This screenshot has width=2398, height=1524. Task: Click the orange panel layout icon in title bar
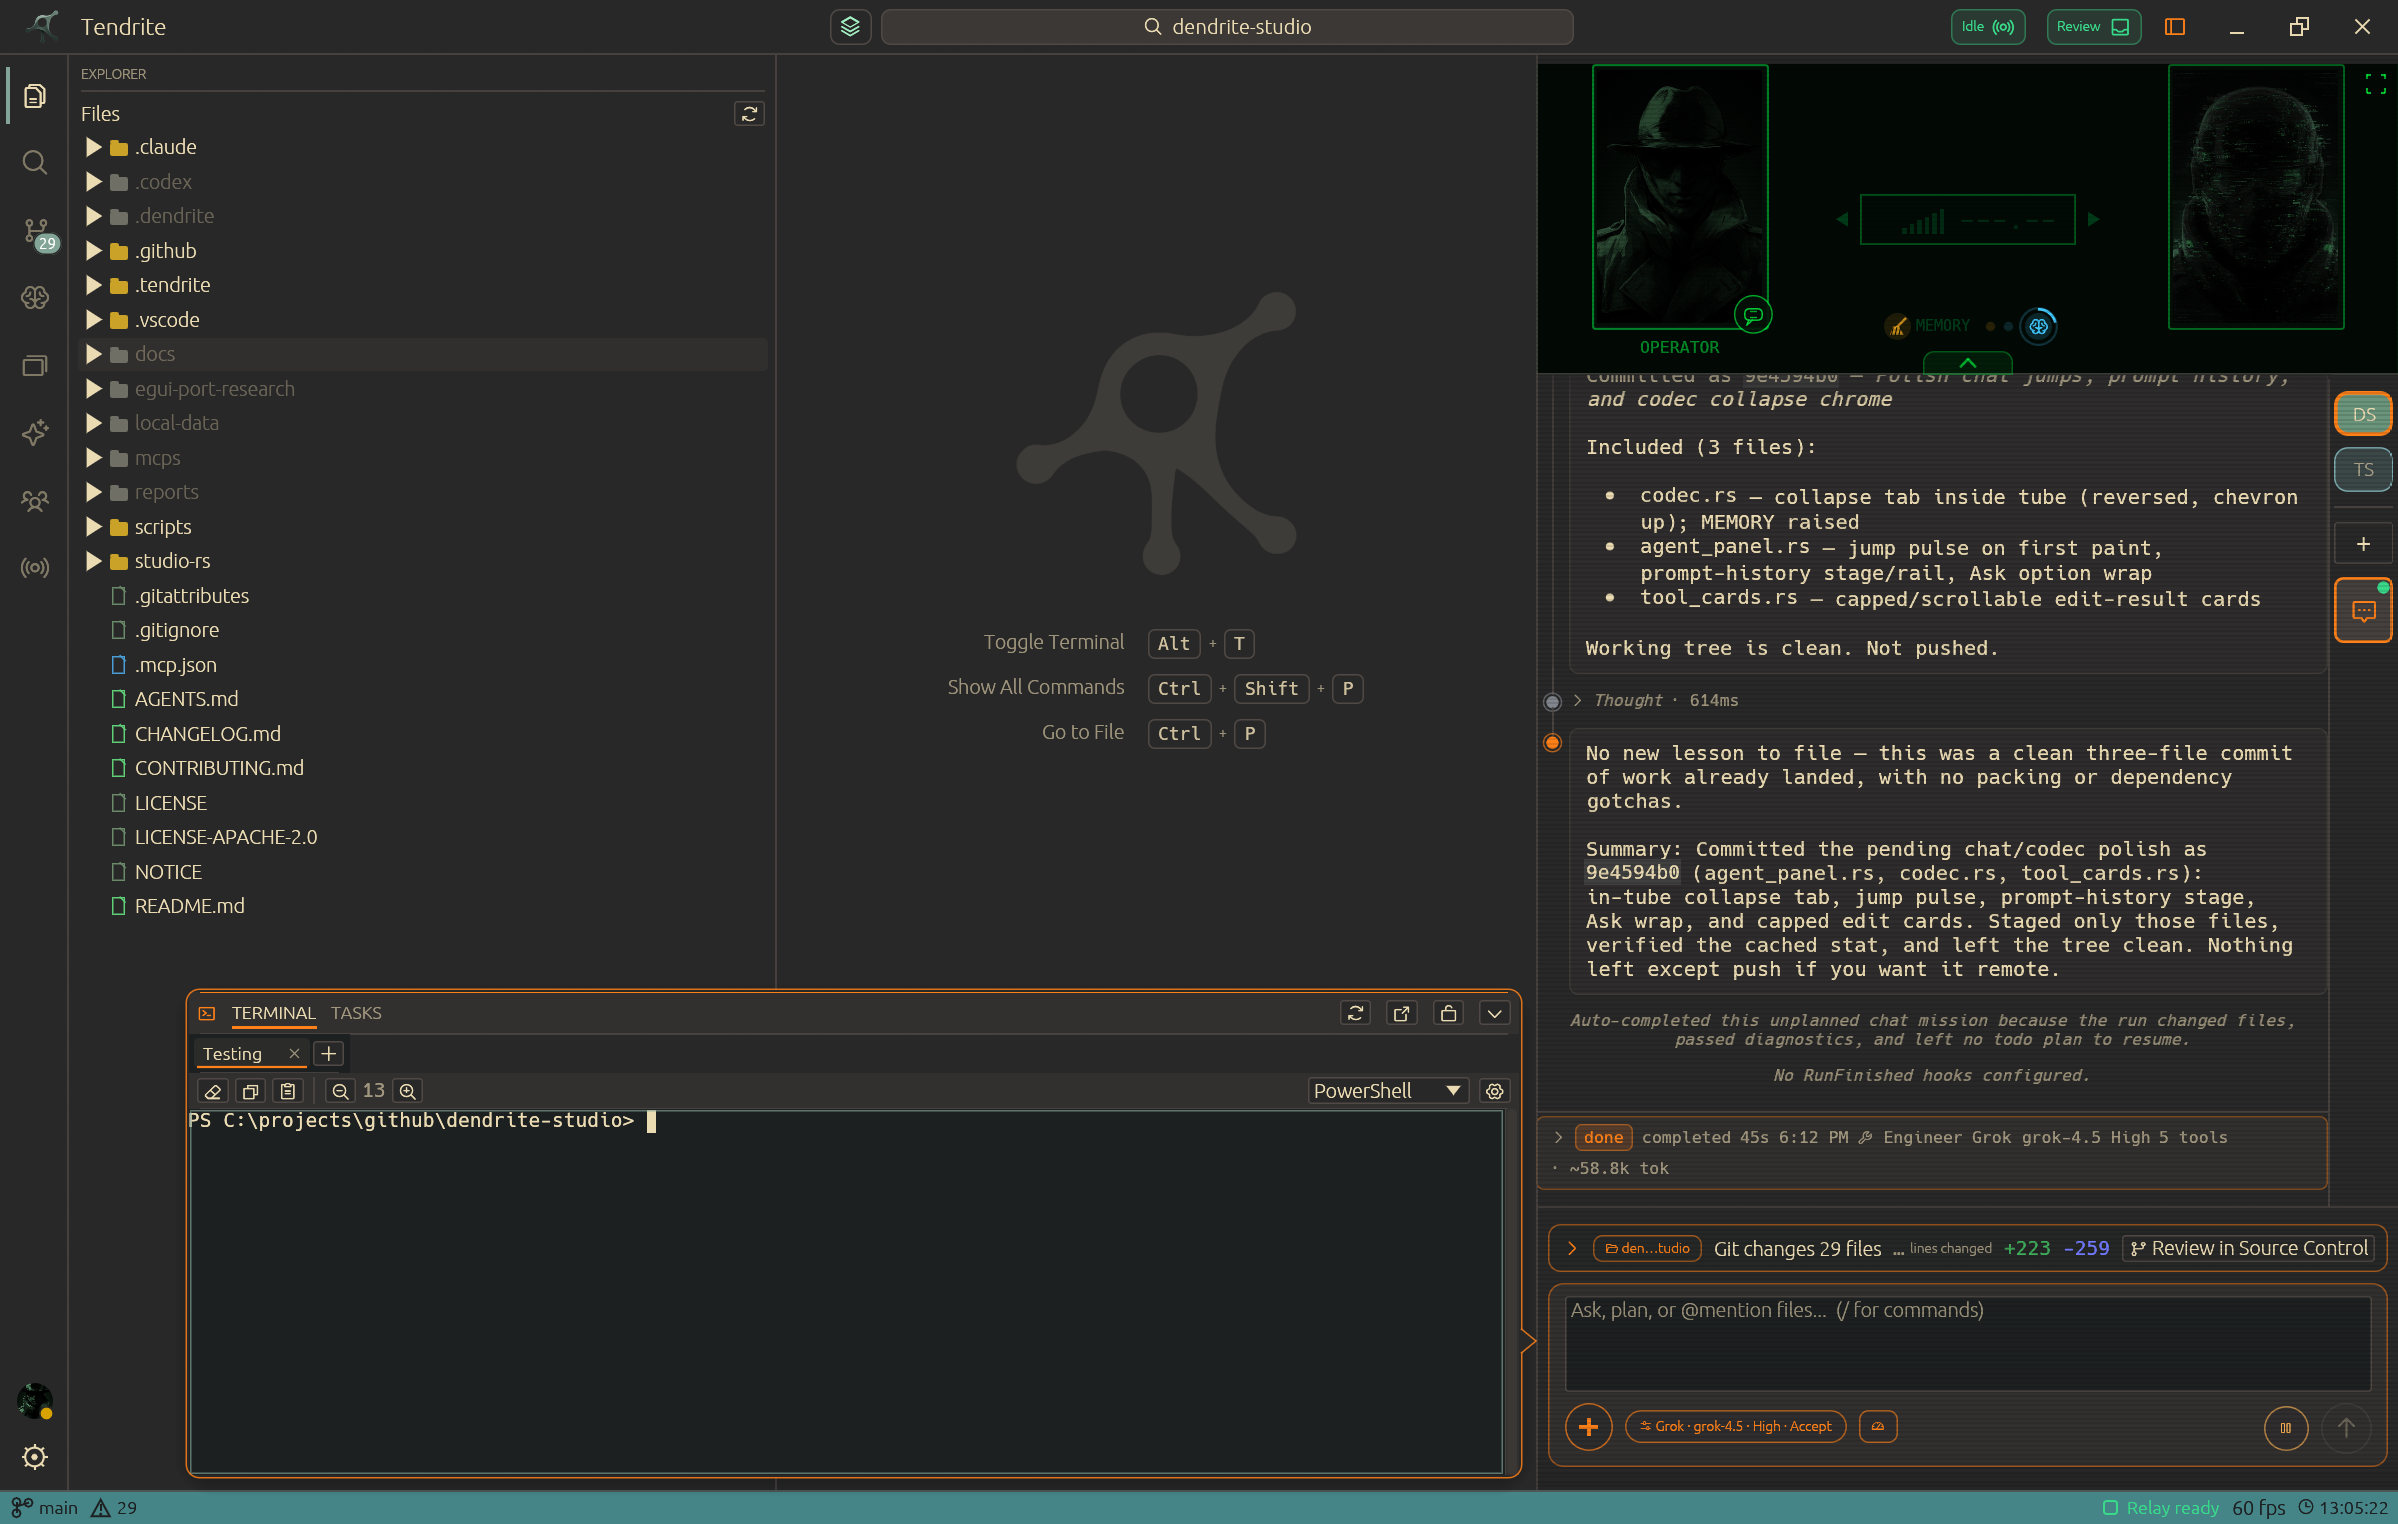2175,27
